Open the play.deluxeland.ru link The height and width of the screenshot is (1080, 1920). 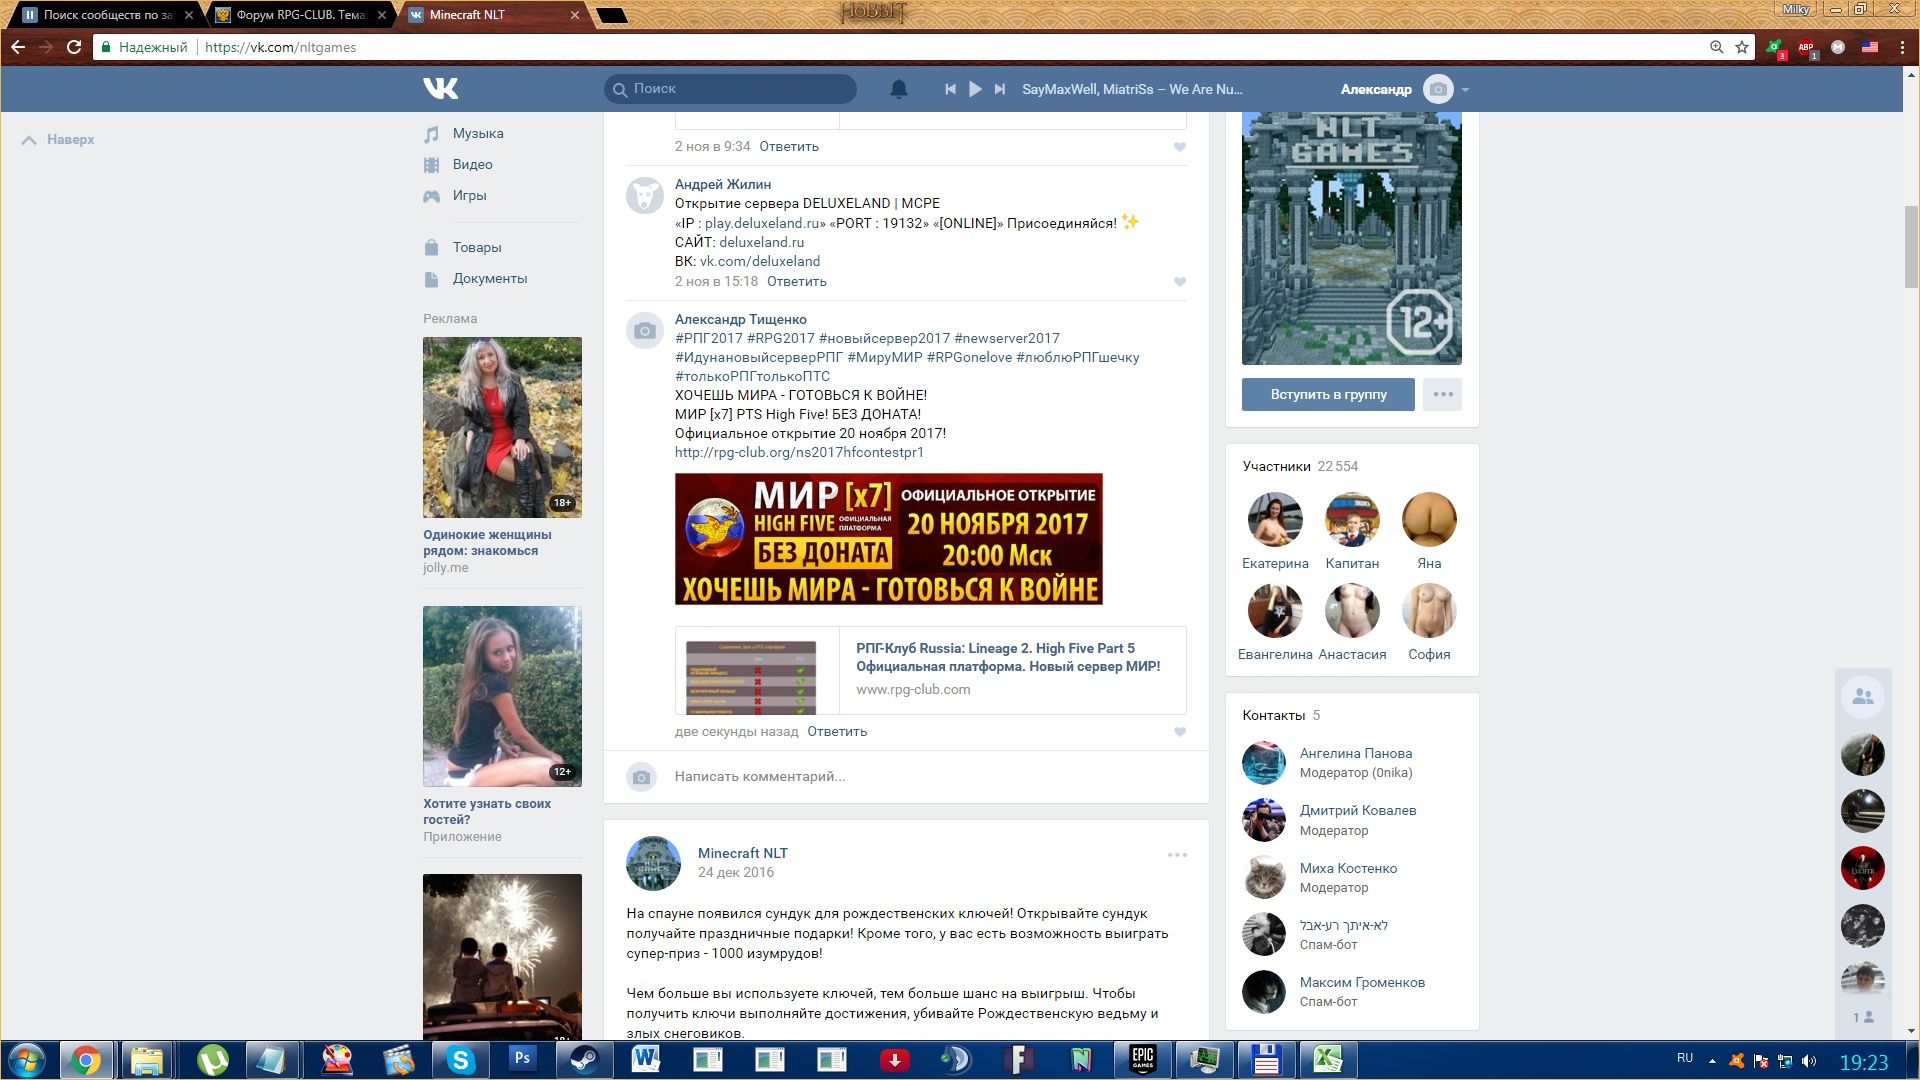762,224
